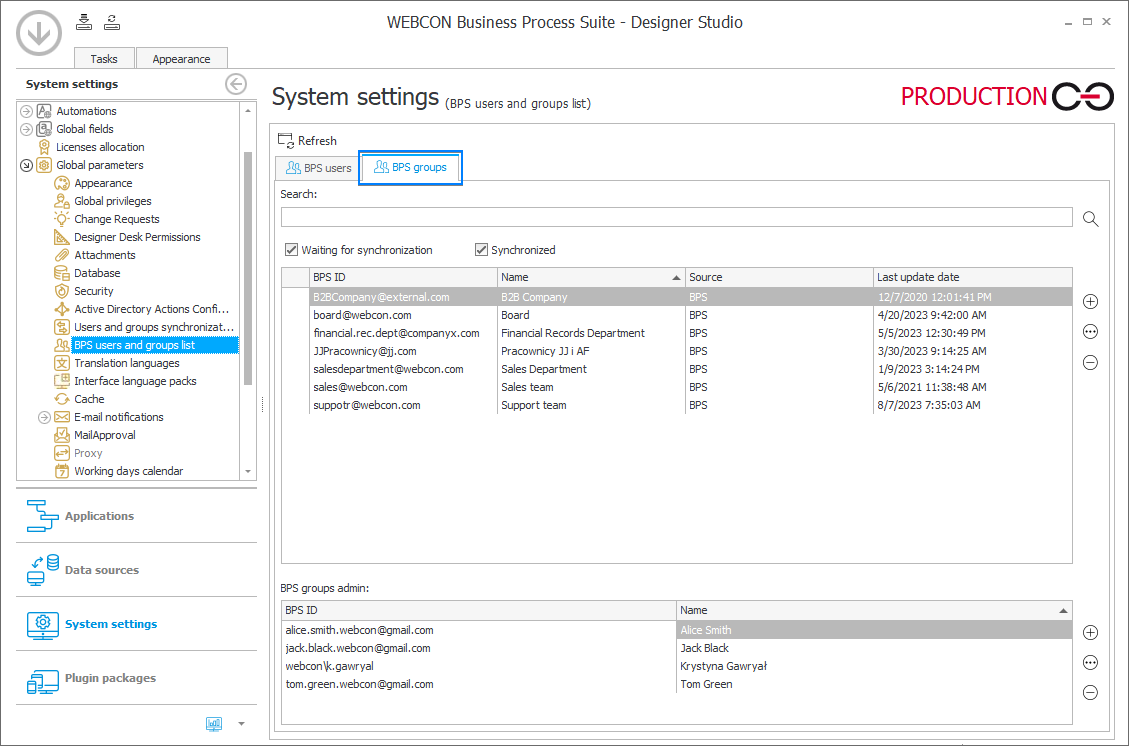Viewport: 1129px width, 746px height.
Task: Sort groups by Last update date header
Action: pyautogui.click(x=973, y=277)
